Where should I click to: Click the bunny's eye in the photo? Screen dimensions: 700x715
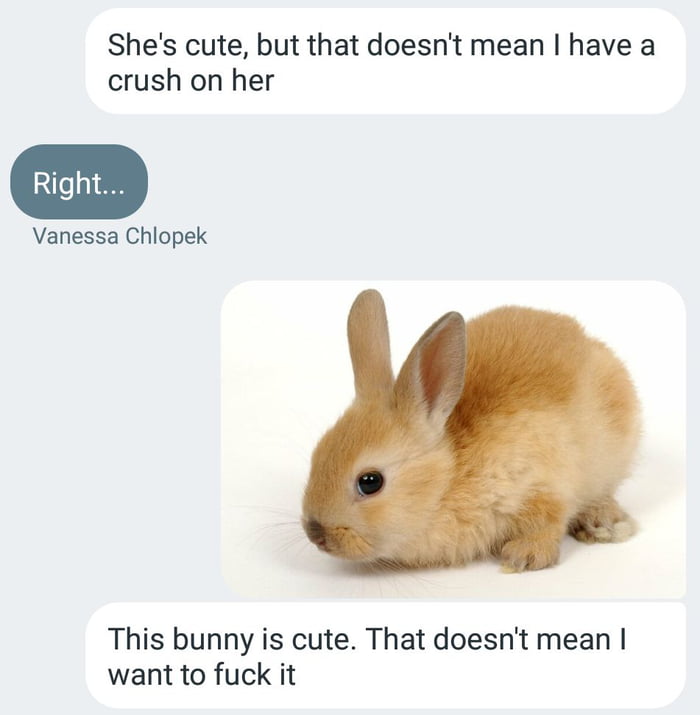click(370, 483)
